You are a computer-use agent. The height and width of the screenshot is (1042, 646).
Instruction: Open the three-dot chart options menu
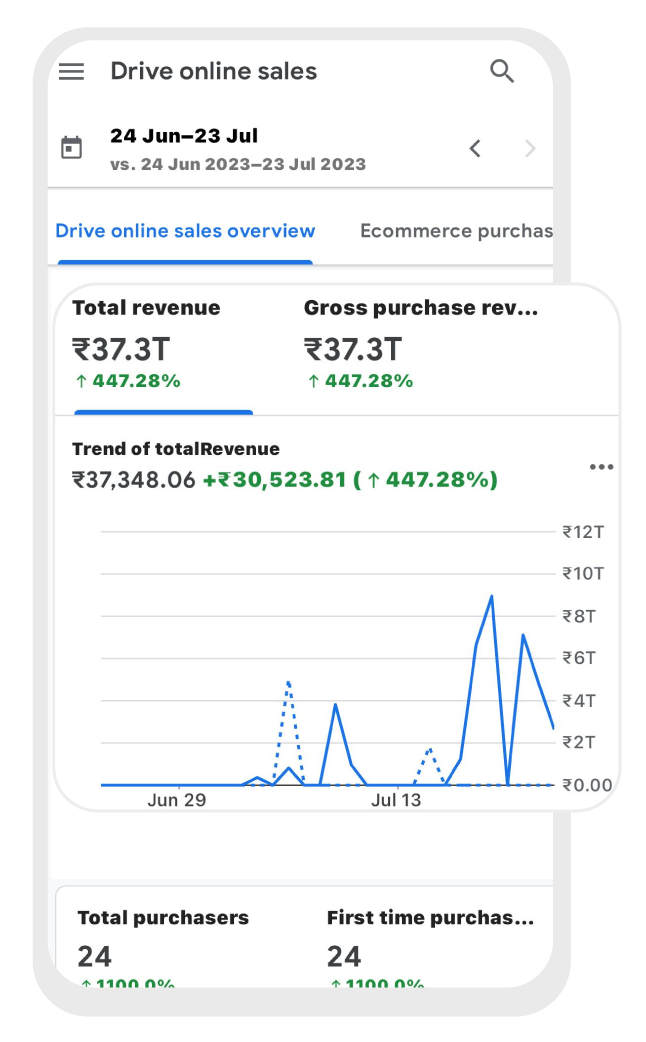pos(601,467)
